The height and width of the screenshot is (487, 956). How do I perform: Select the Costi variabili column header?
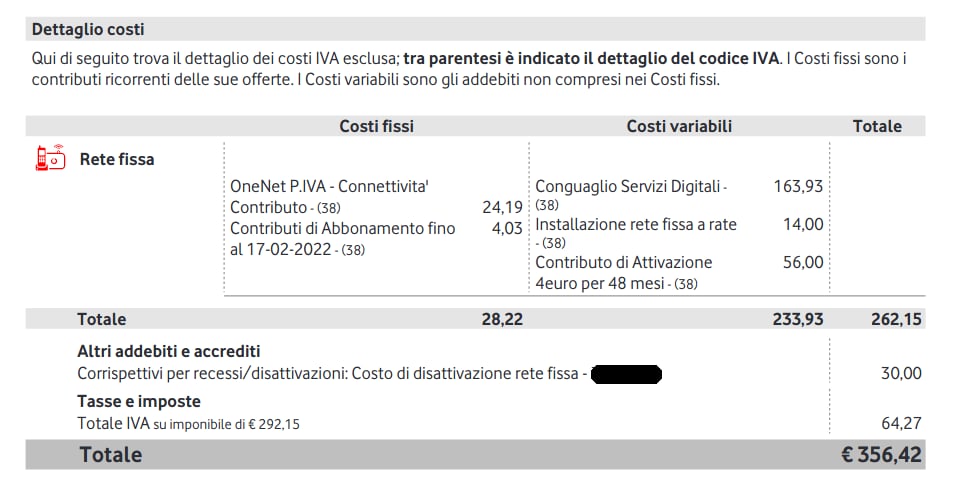[x=679, y=126]
